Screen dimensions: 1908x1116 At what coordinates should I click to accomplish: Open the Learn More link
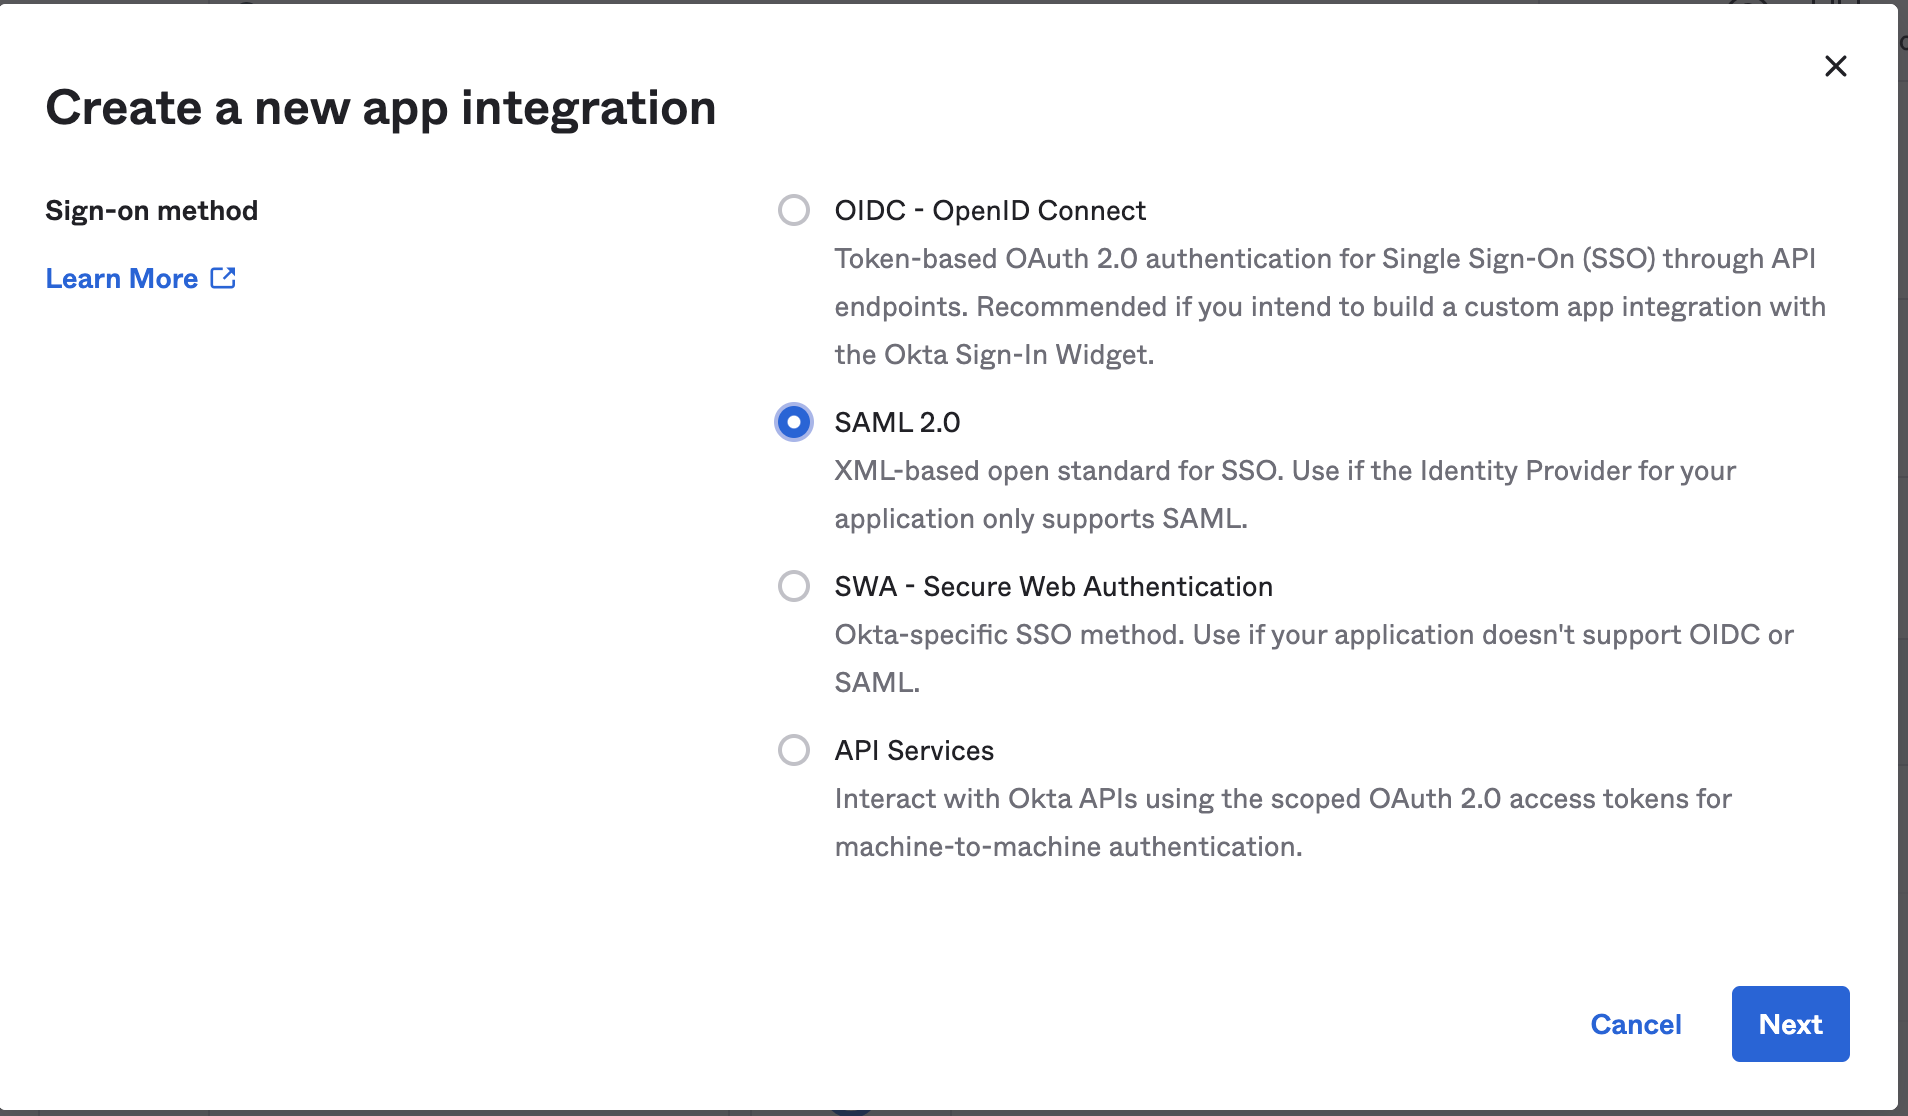coord(121,277)
